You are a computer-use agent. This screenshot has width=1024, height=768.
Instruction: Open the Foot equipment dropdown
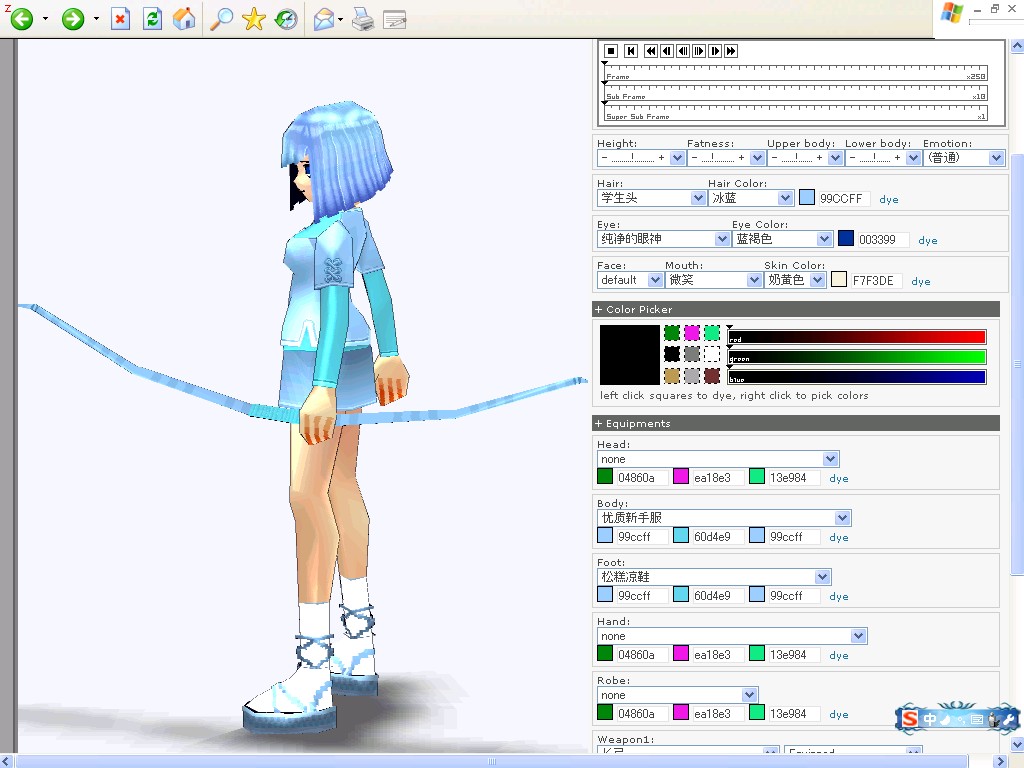714,577
